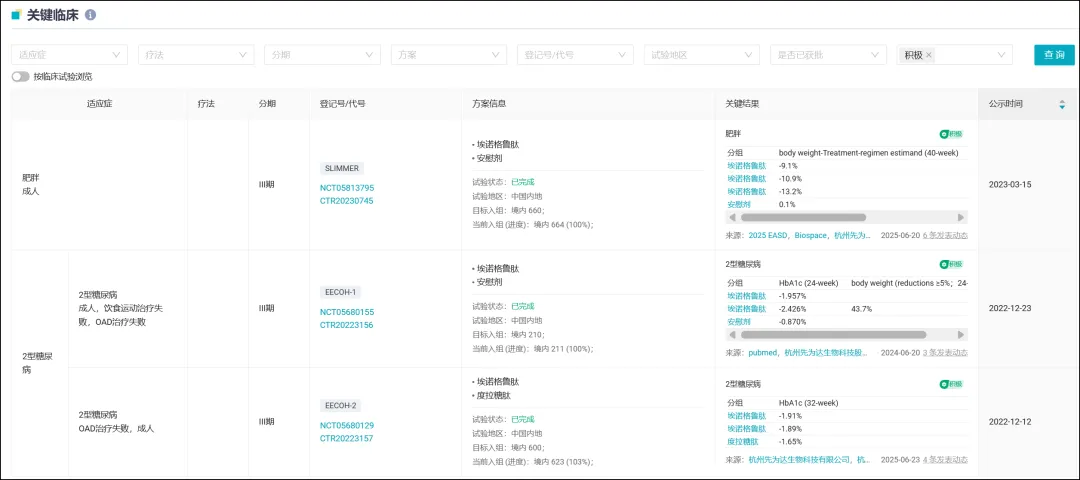
Task: Click 积极 badge on the EECOH-1 result
Action: coord(951,265)
